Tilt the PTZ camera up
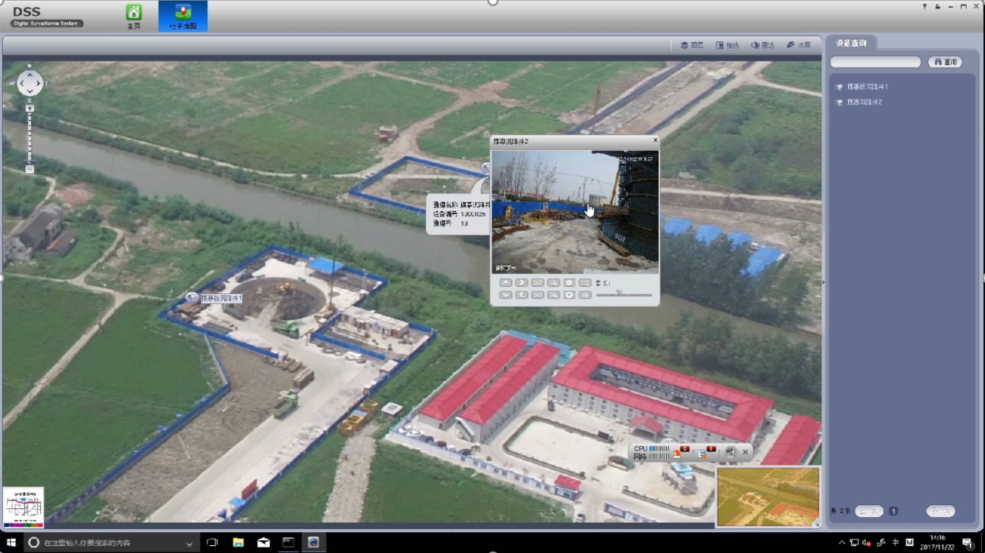 tap(506, 283)
